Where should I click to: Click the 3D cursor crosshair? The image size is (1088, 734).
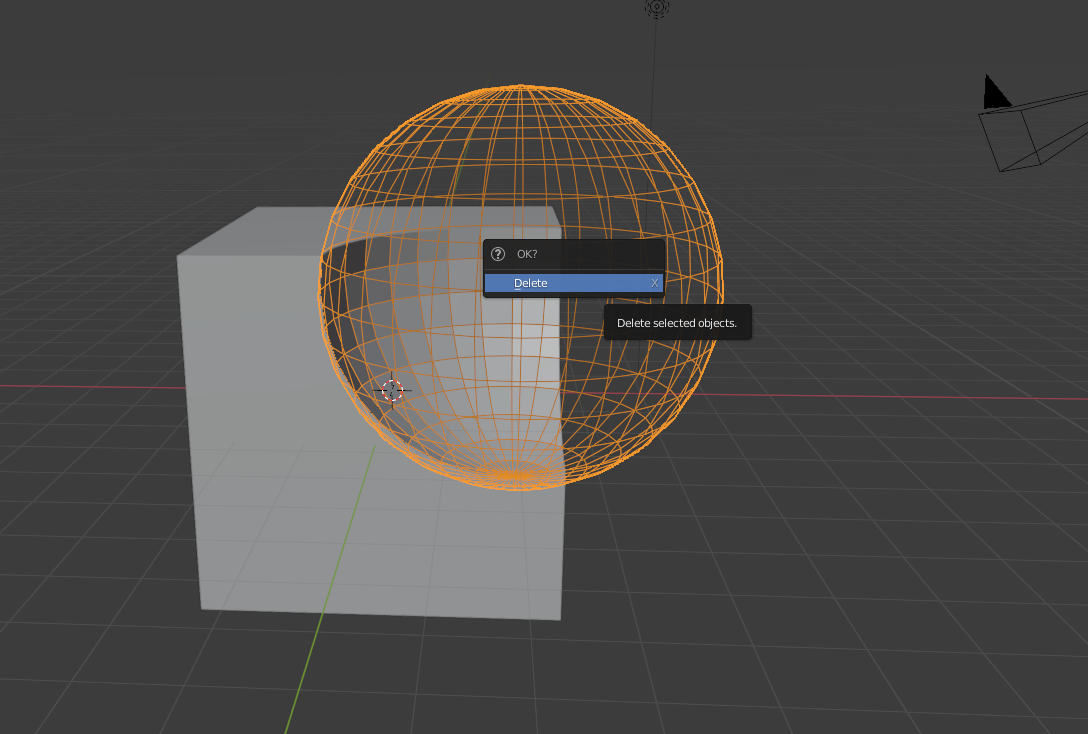click(392, 391)
